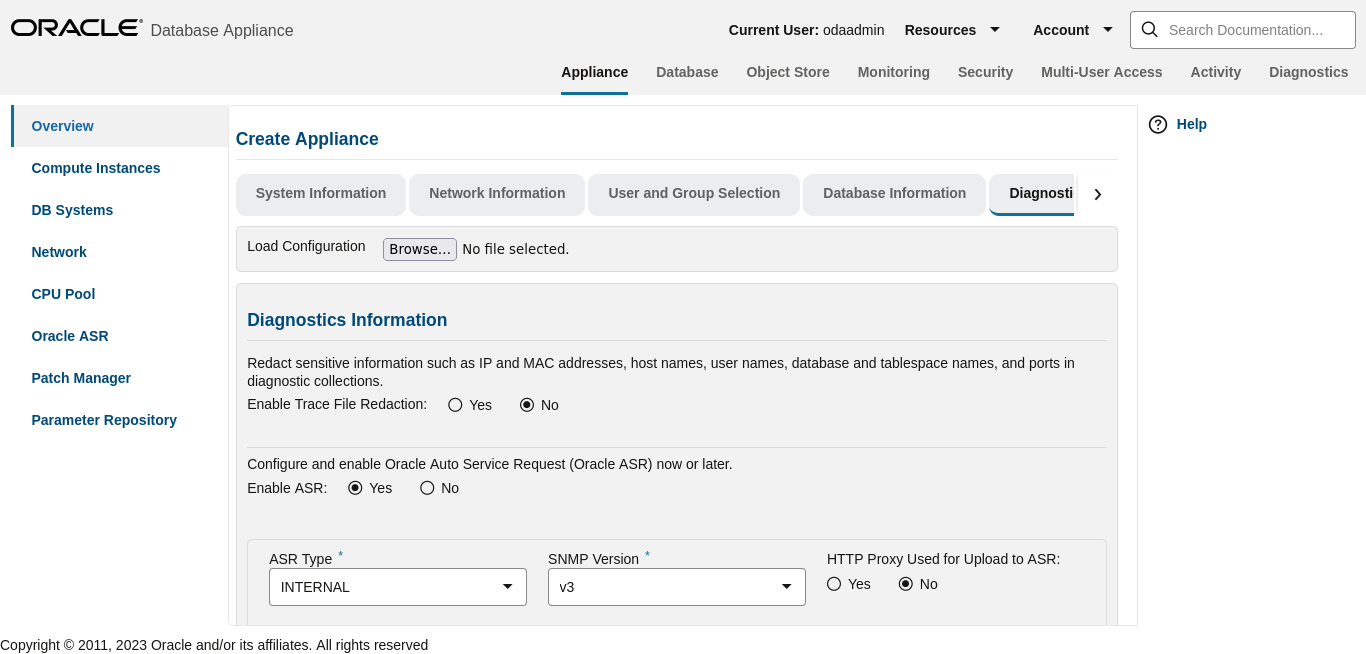Switch to the Network Information tab
This screenshot has width=1366, height=654.
(x=497, y=194)
